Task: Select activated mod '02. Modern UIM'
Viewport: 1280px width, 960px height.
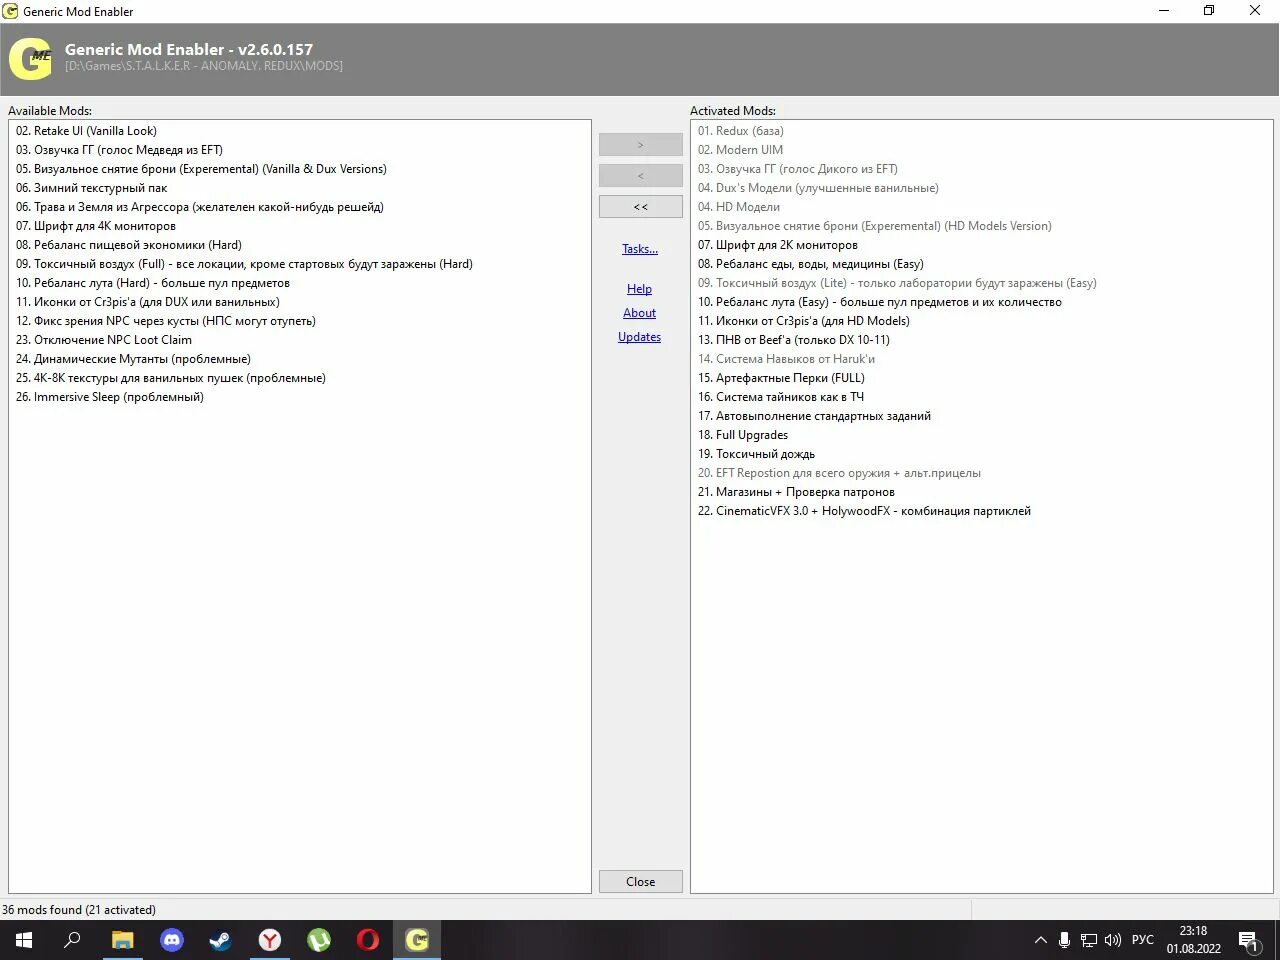Action: point(741,150)
